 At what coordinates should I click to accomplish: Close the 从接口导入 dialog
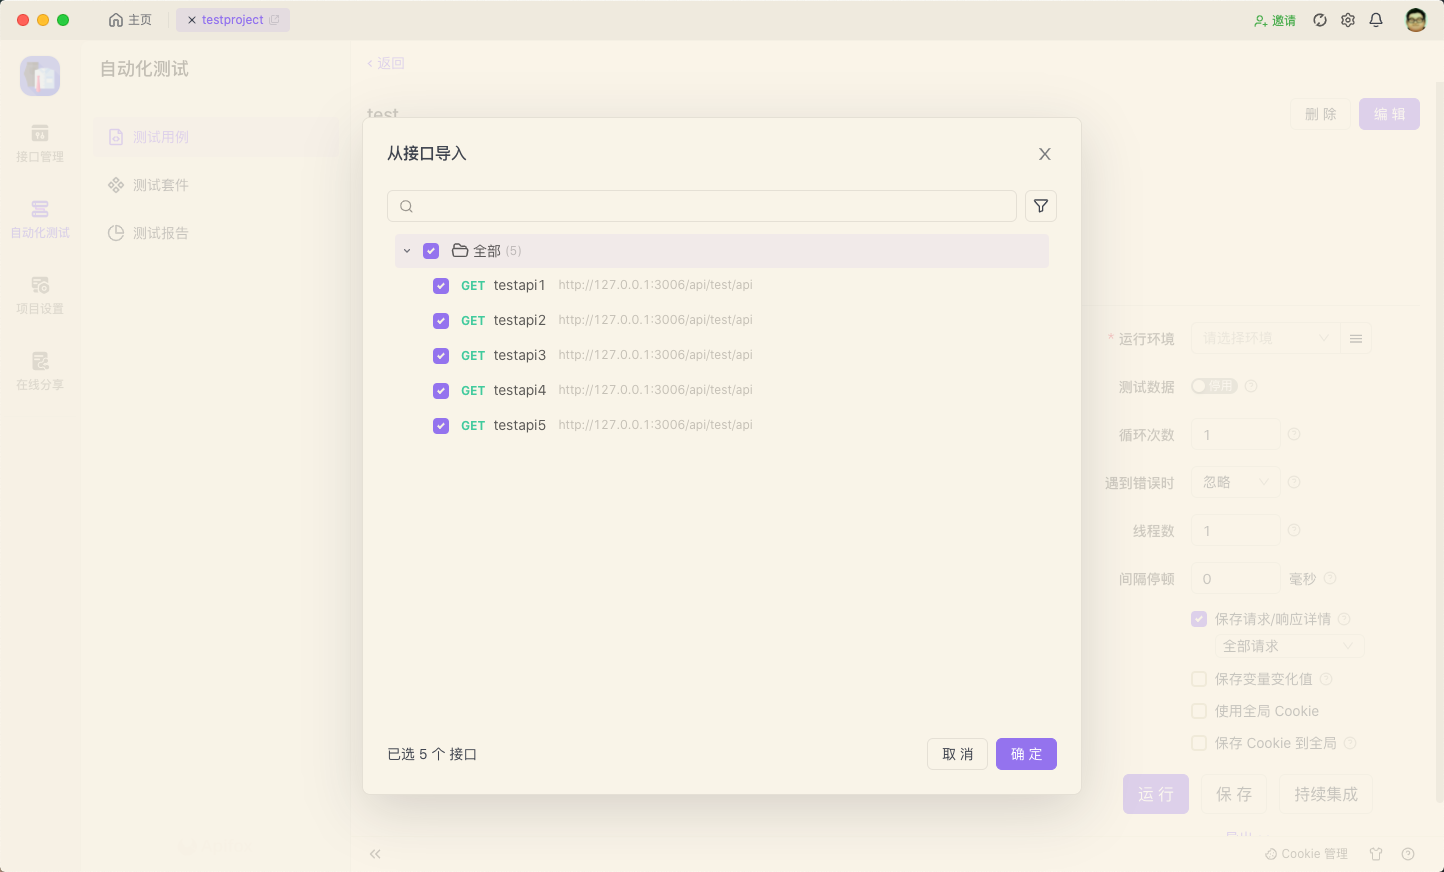[x=1045, y=154]
